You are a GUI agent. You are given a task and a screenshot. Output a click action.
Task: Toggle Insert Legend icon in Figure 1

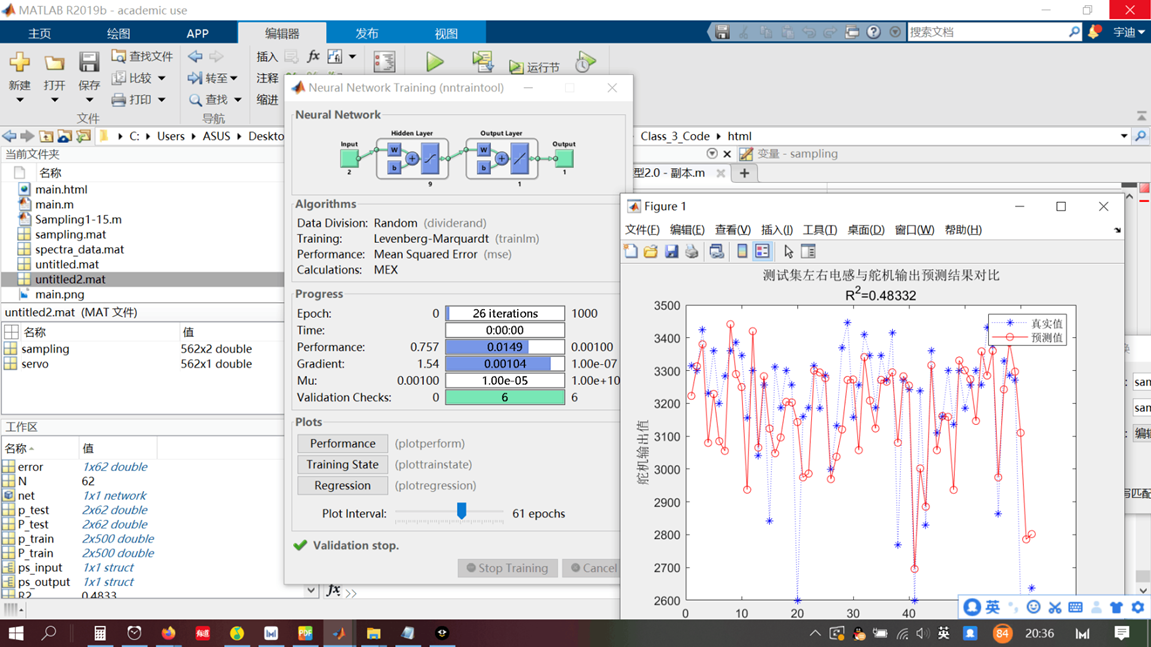coord(762,251)
